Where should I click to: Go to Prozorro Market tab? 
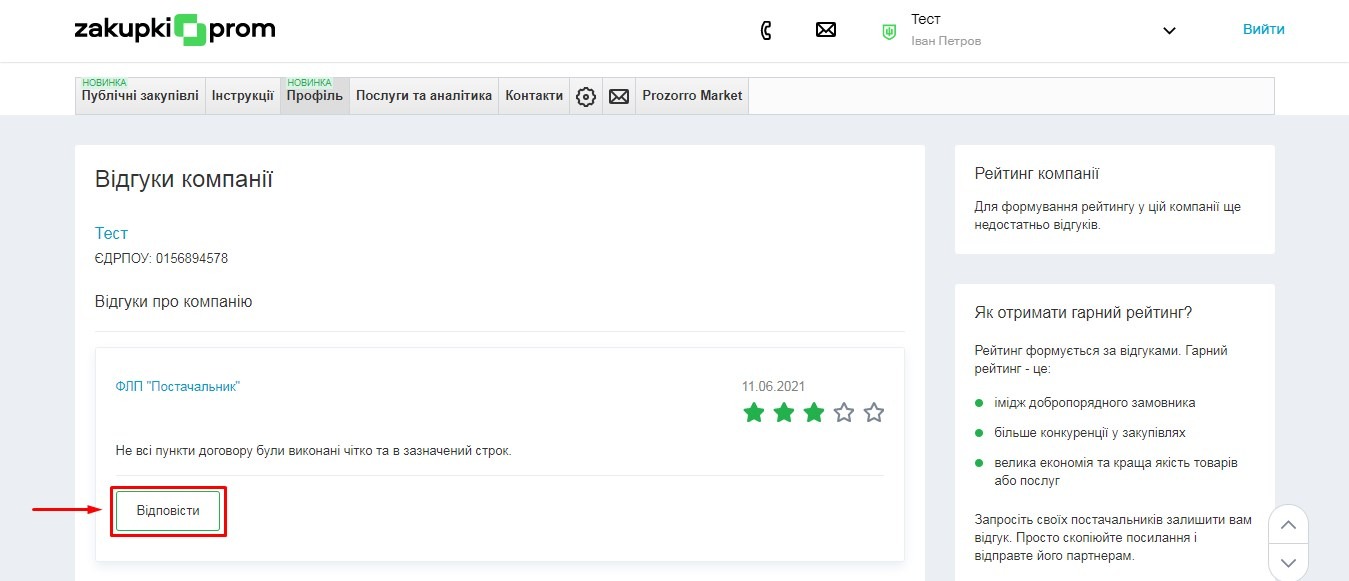coord(692,96)
